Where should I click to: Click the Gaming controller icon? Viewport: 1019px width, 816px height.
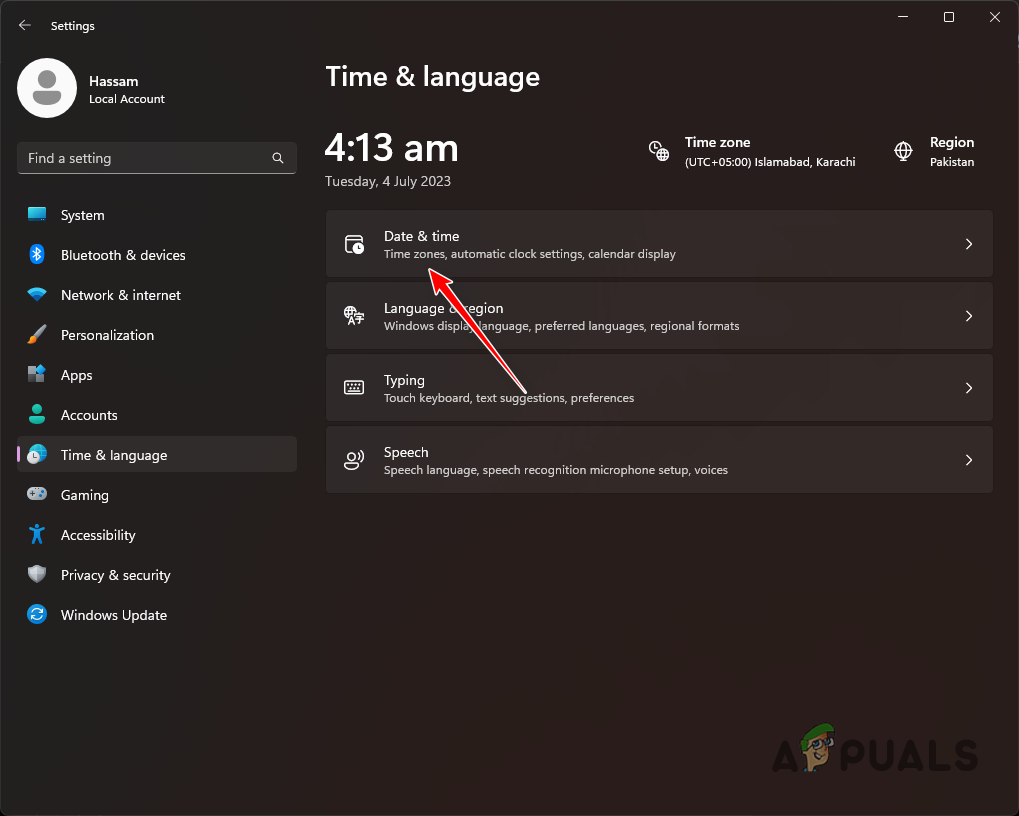click(36, 495)
